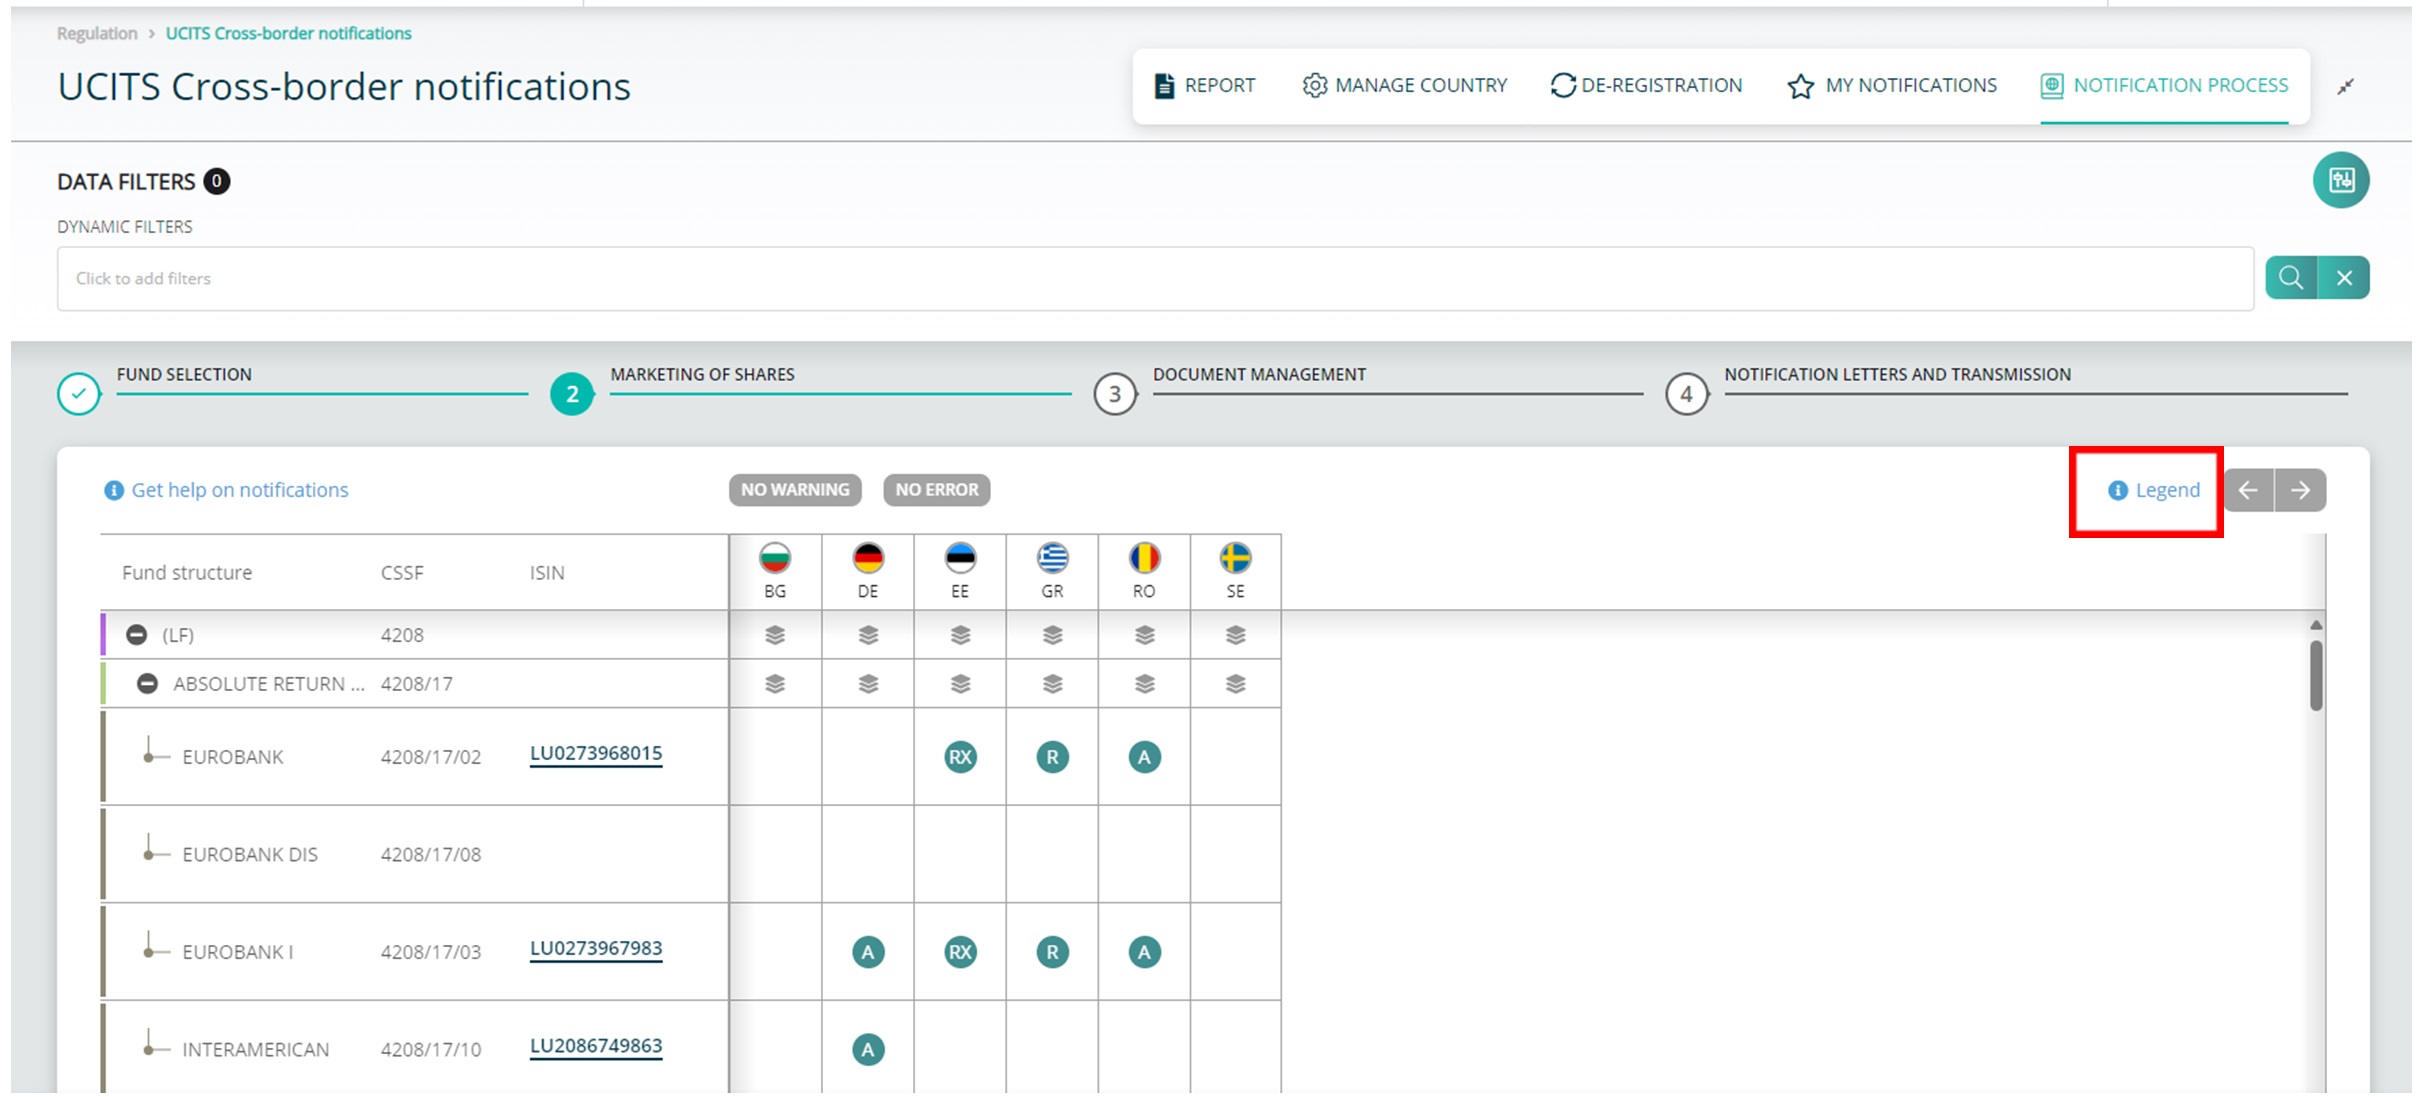The image size is (2423, 1097).
Task: Click the NO ERROR badge
Action: pos(937,490)
